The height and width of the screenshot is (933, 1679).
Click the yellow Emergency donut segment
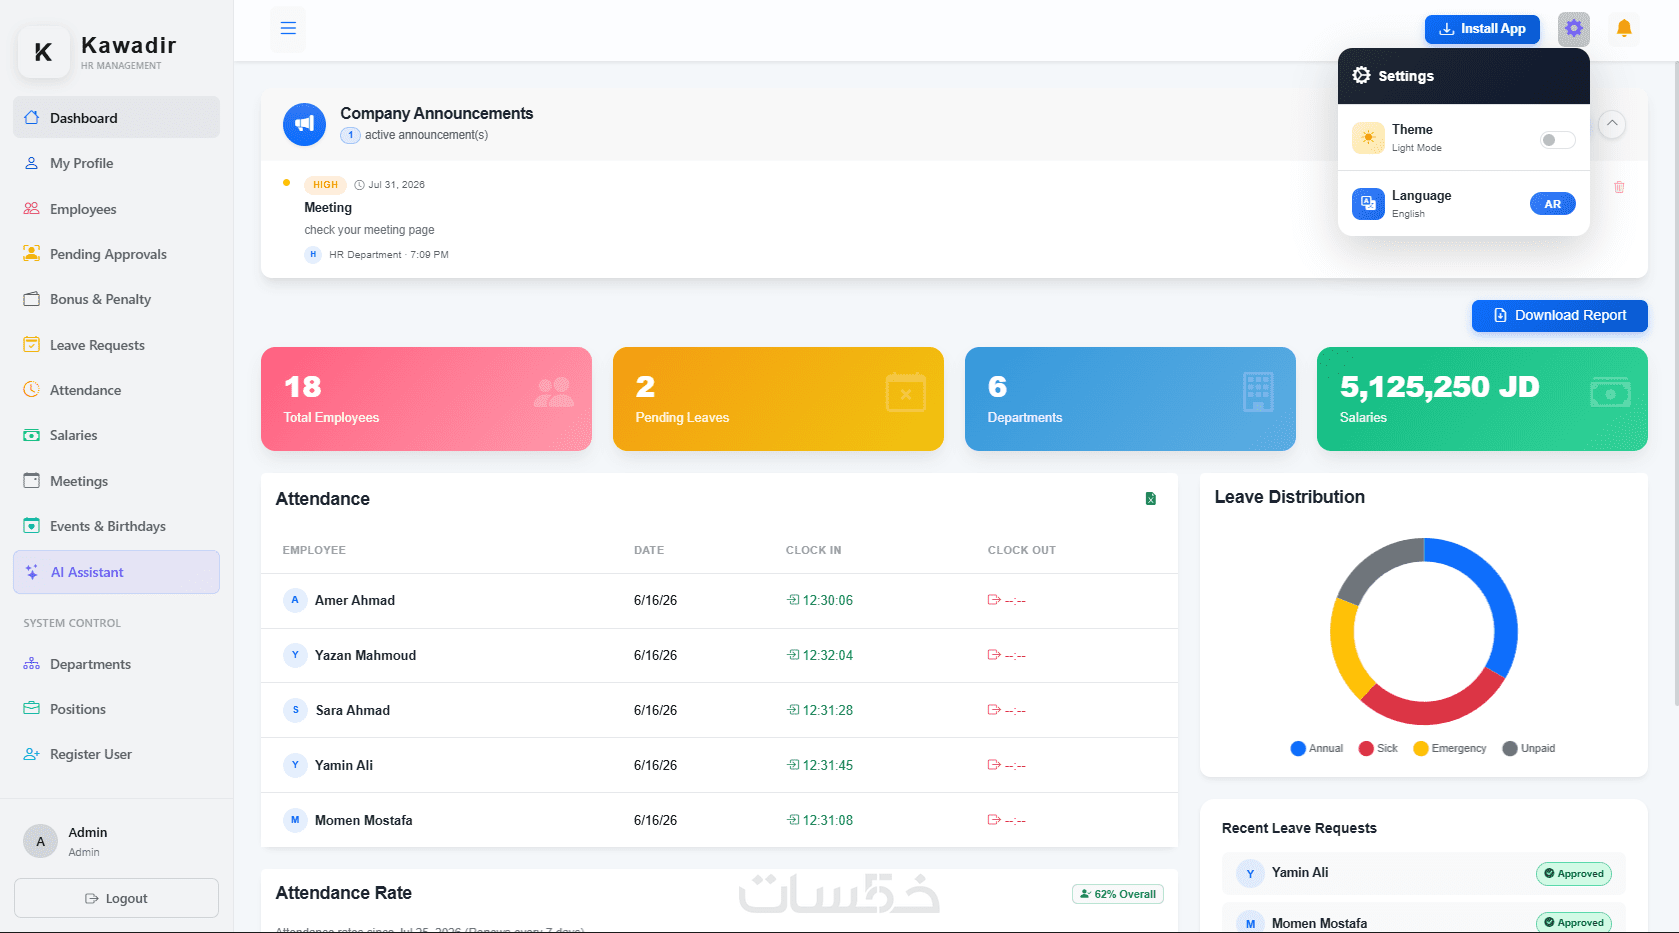1345,650
